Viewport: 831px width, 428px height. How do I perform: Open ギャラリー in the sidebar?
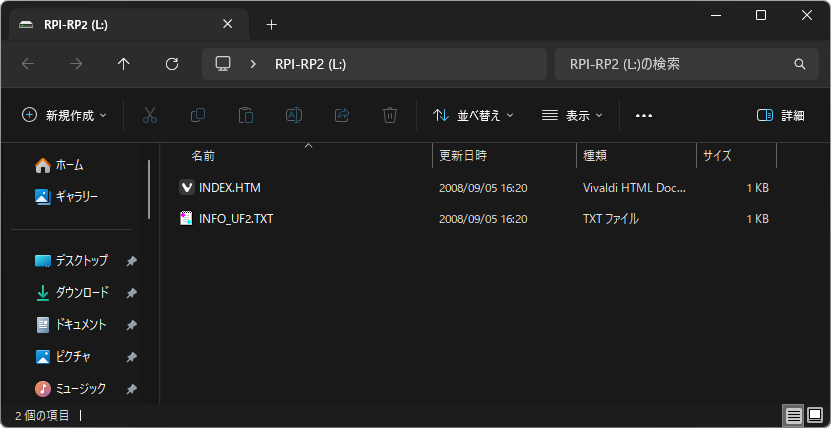tap(77, 197)
